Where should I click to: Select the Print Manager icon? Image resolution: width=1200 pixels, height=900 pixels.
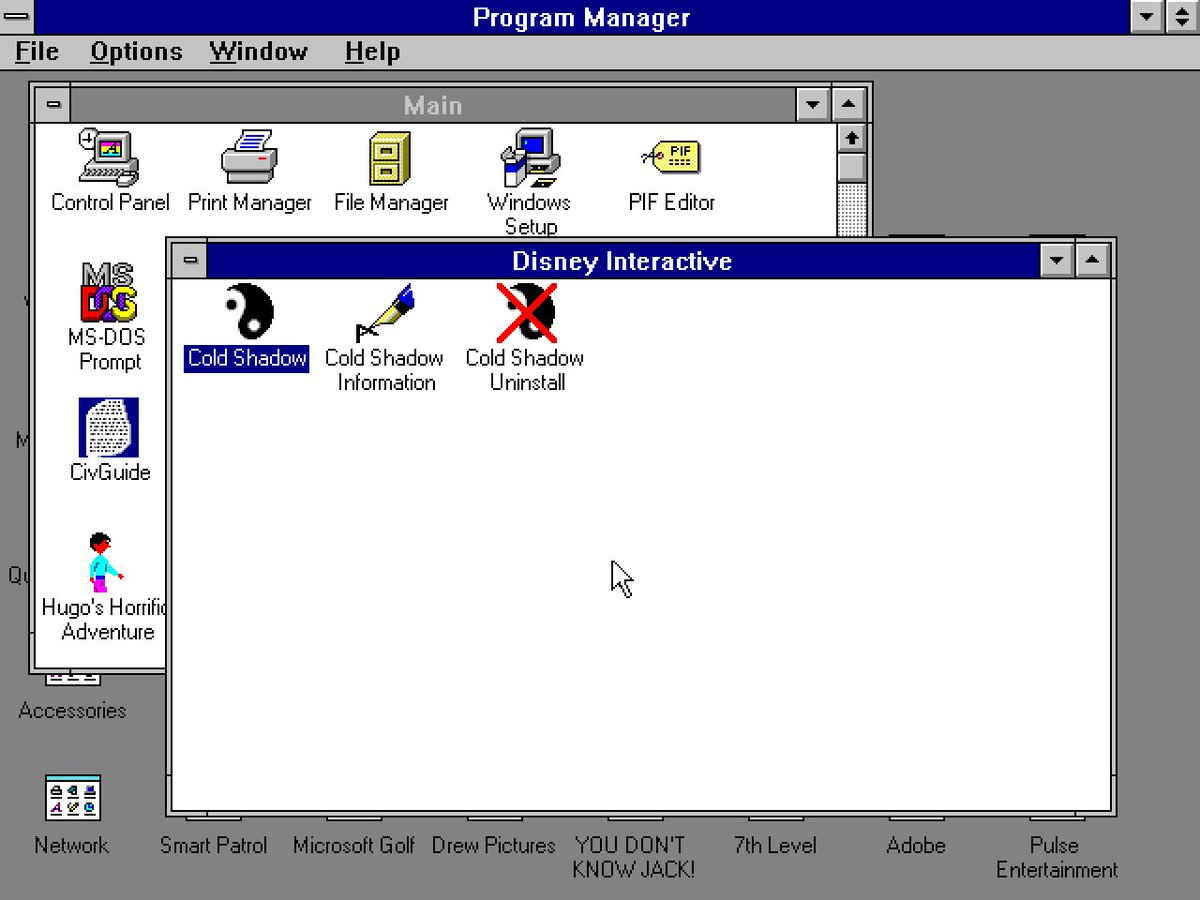(249, 158)
